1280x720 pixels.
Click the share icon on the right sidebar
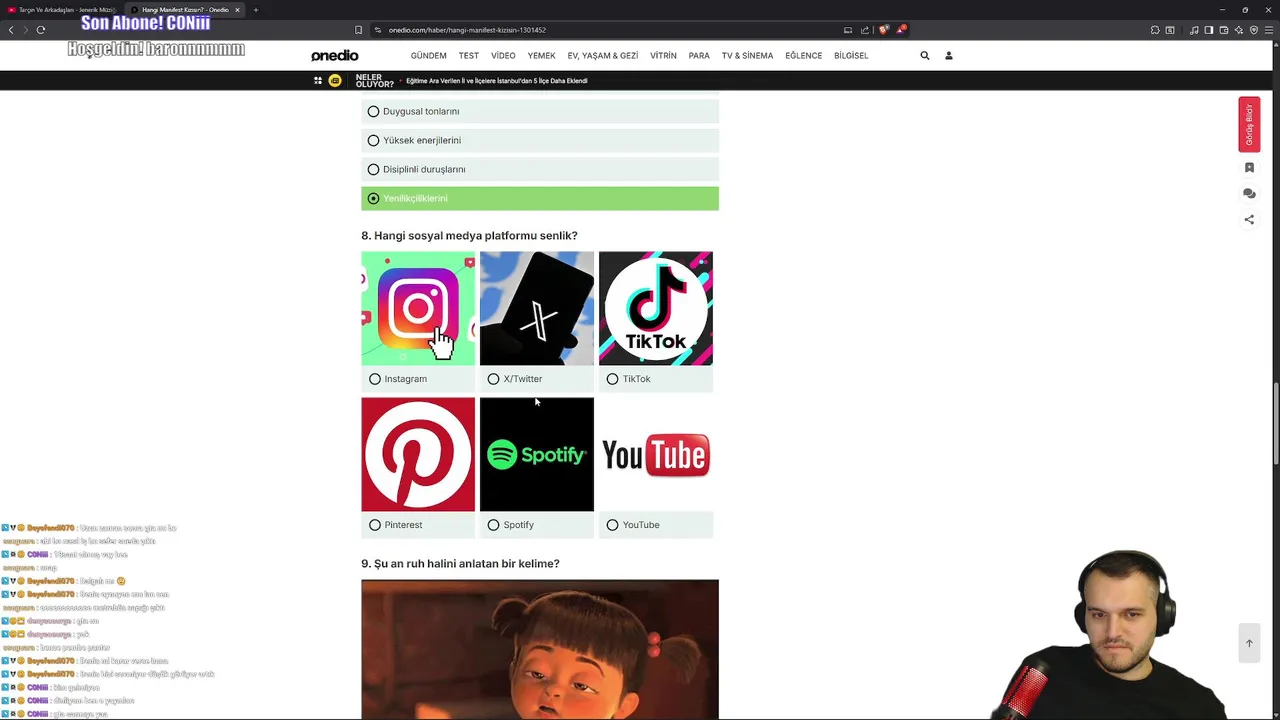[x=1249, y=220]
